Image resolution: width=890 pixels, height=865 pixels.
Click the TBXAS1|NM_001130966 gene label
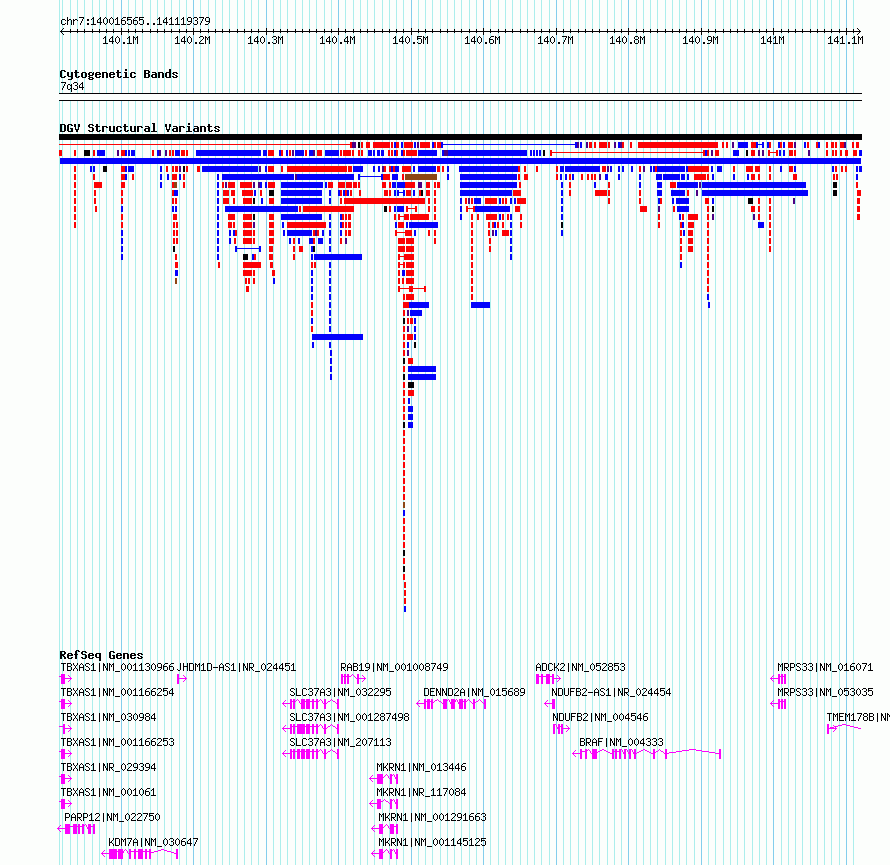click(x=117, y=667)
